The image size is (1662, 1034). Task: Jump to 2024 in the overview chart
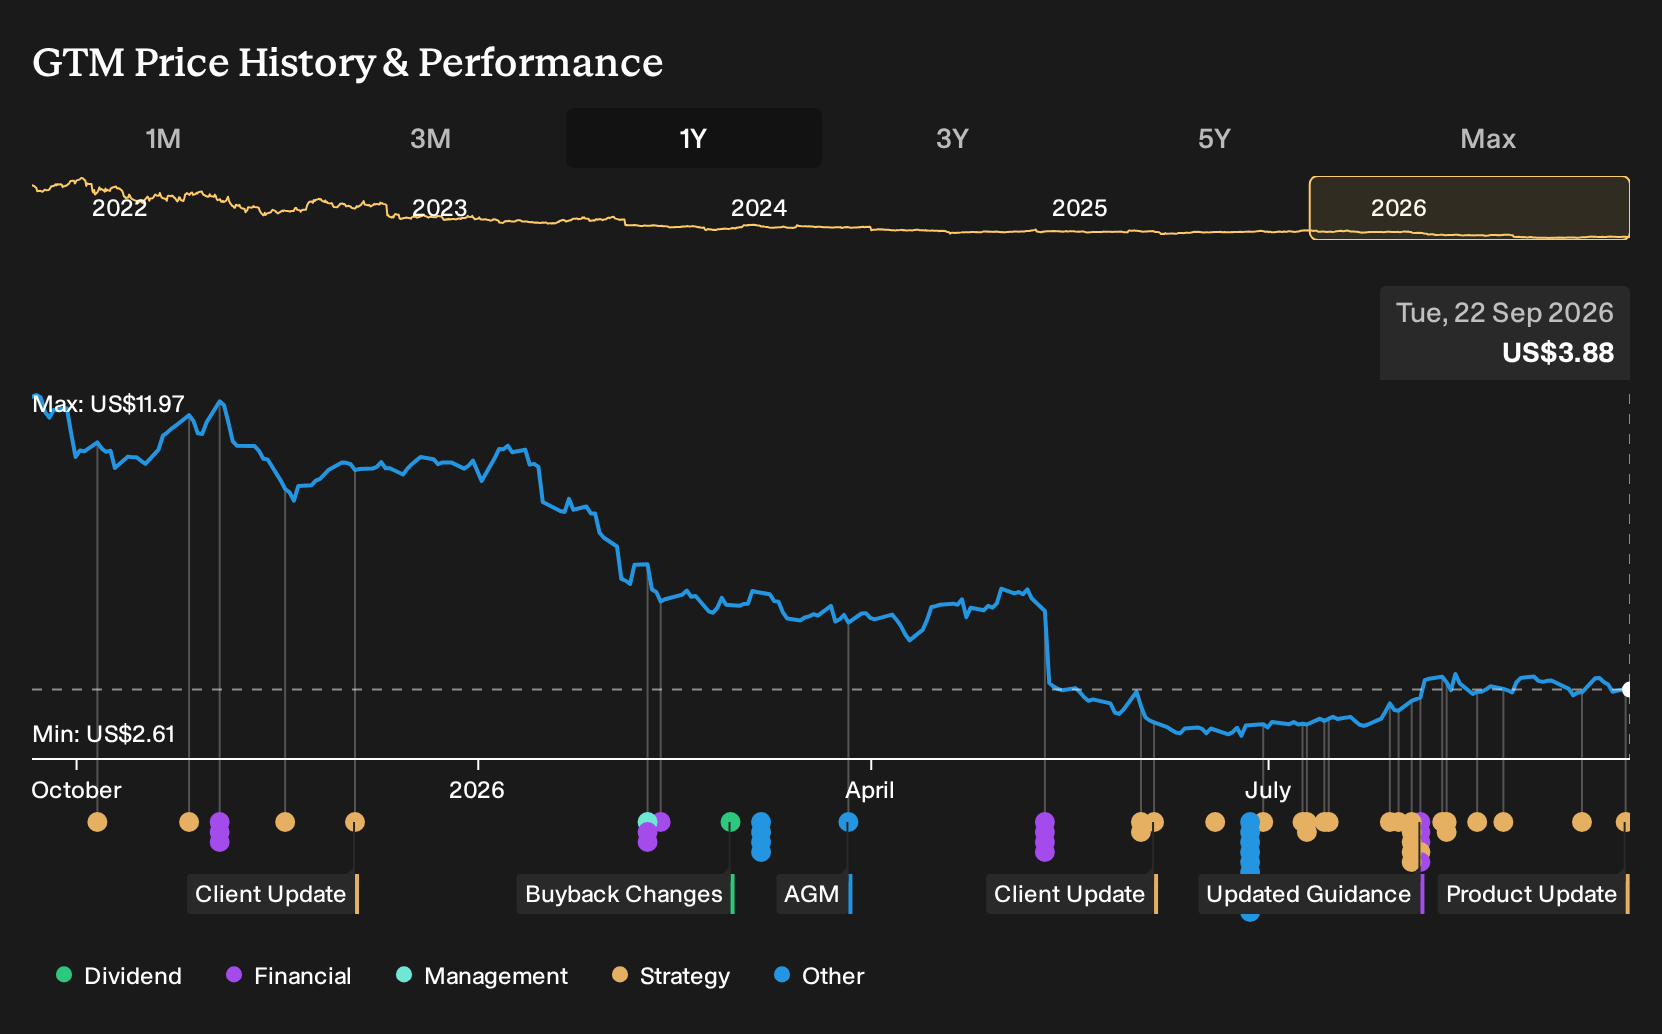[x=758, y=208]
